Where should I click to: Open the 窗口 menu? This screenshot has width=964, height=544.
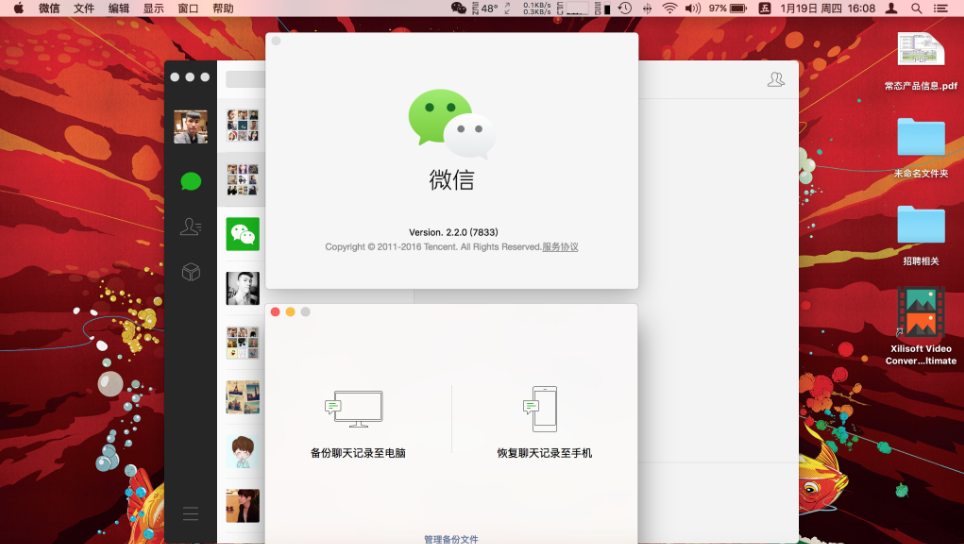coord(188,8)
